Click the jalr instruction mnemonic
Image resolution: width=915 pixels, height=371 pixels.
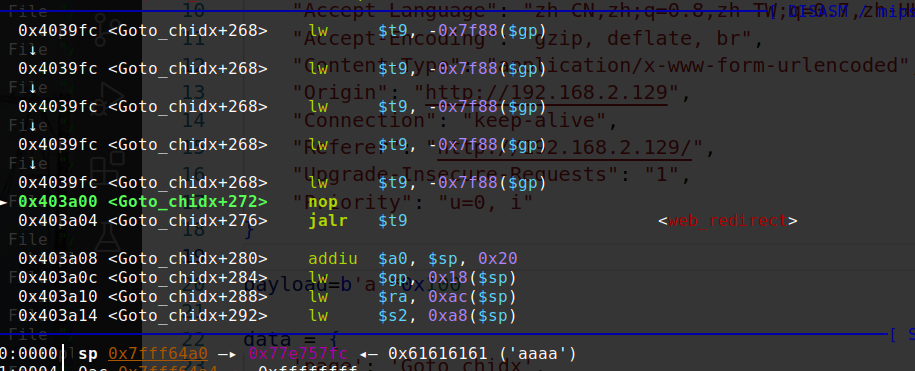327,221
